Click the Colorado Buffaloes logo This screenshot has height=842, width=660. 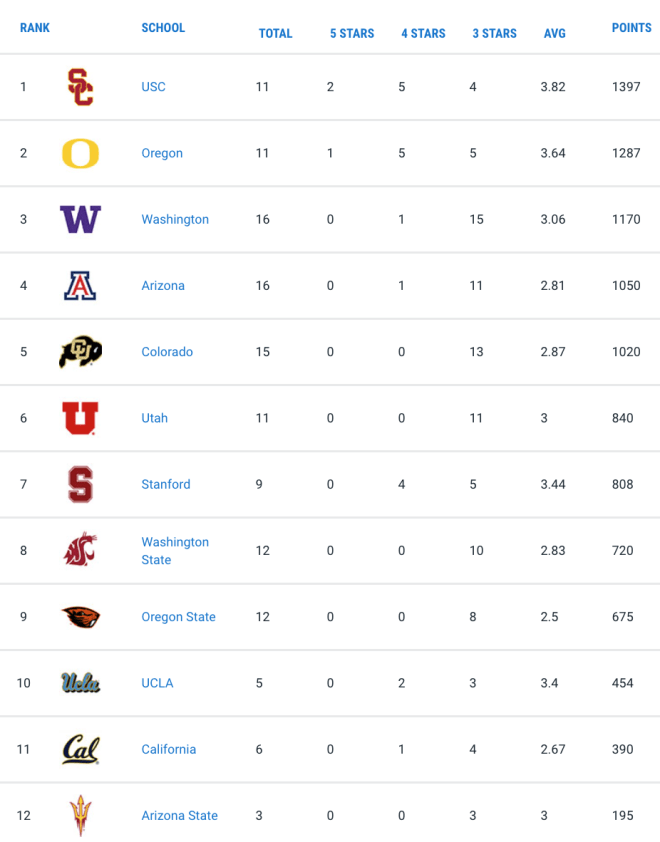(x=81, y=352)
